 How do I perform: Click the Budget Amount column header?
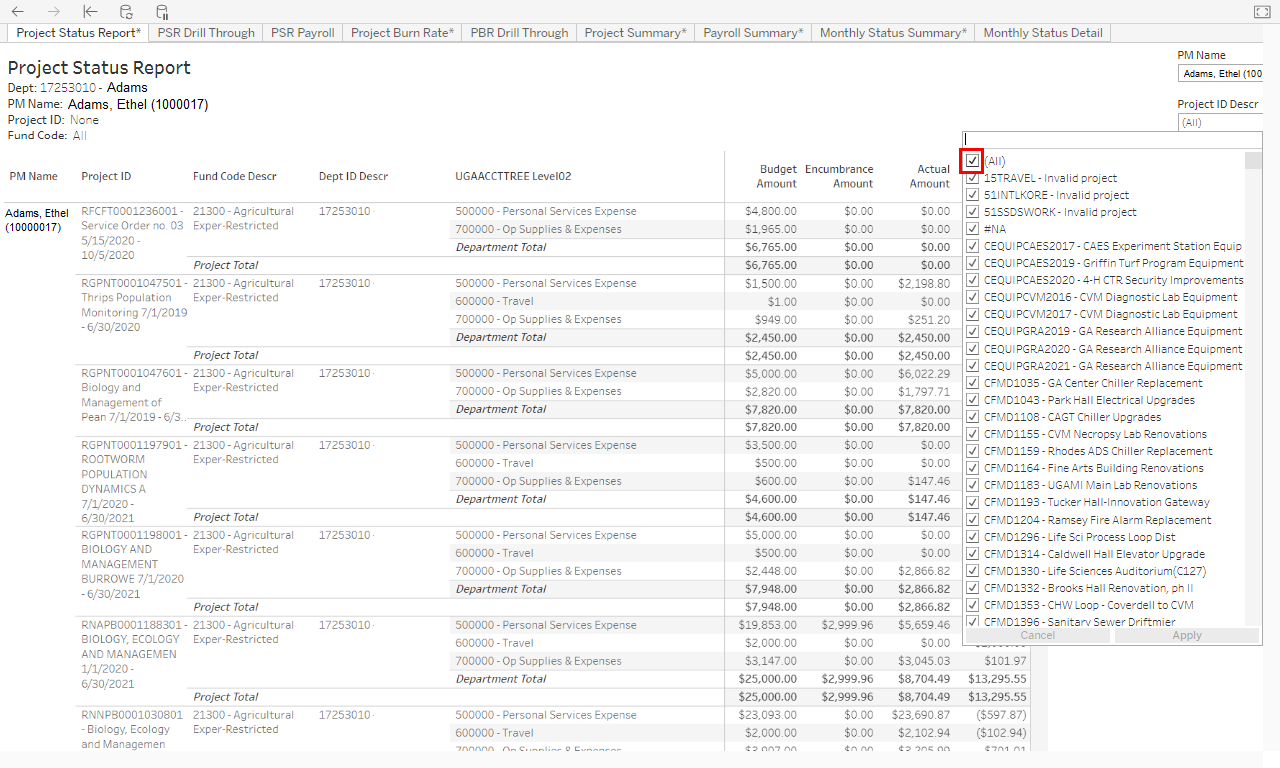[x=778, y=176]
